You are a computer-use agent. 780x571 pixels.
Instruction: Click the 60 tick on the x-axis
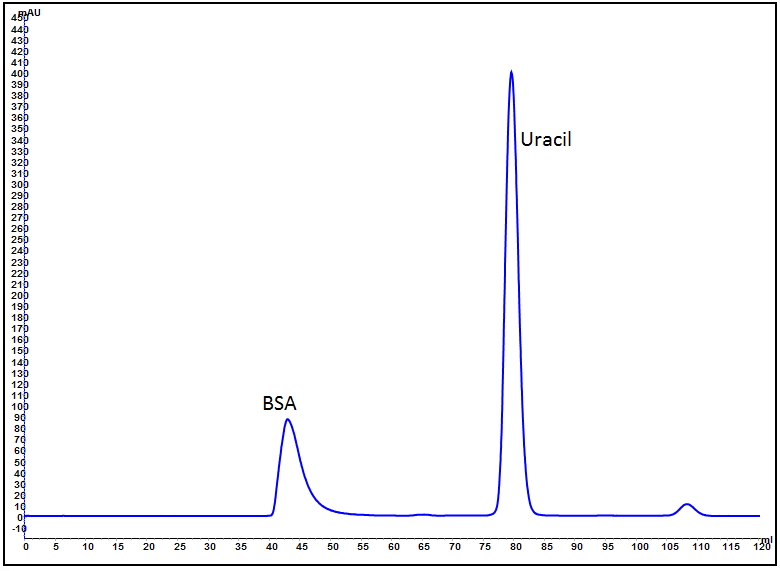(x=393, y=547)
